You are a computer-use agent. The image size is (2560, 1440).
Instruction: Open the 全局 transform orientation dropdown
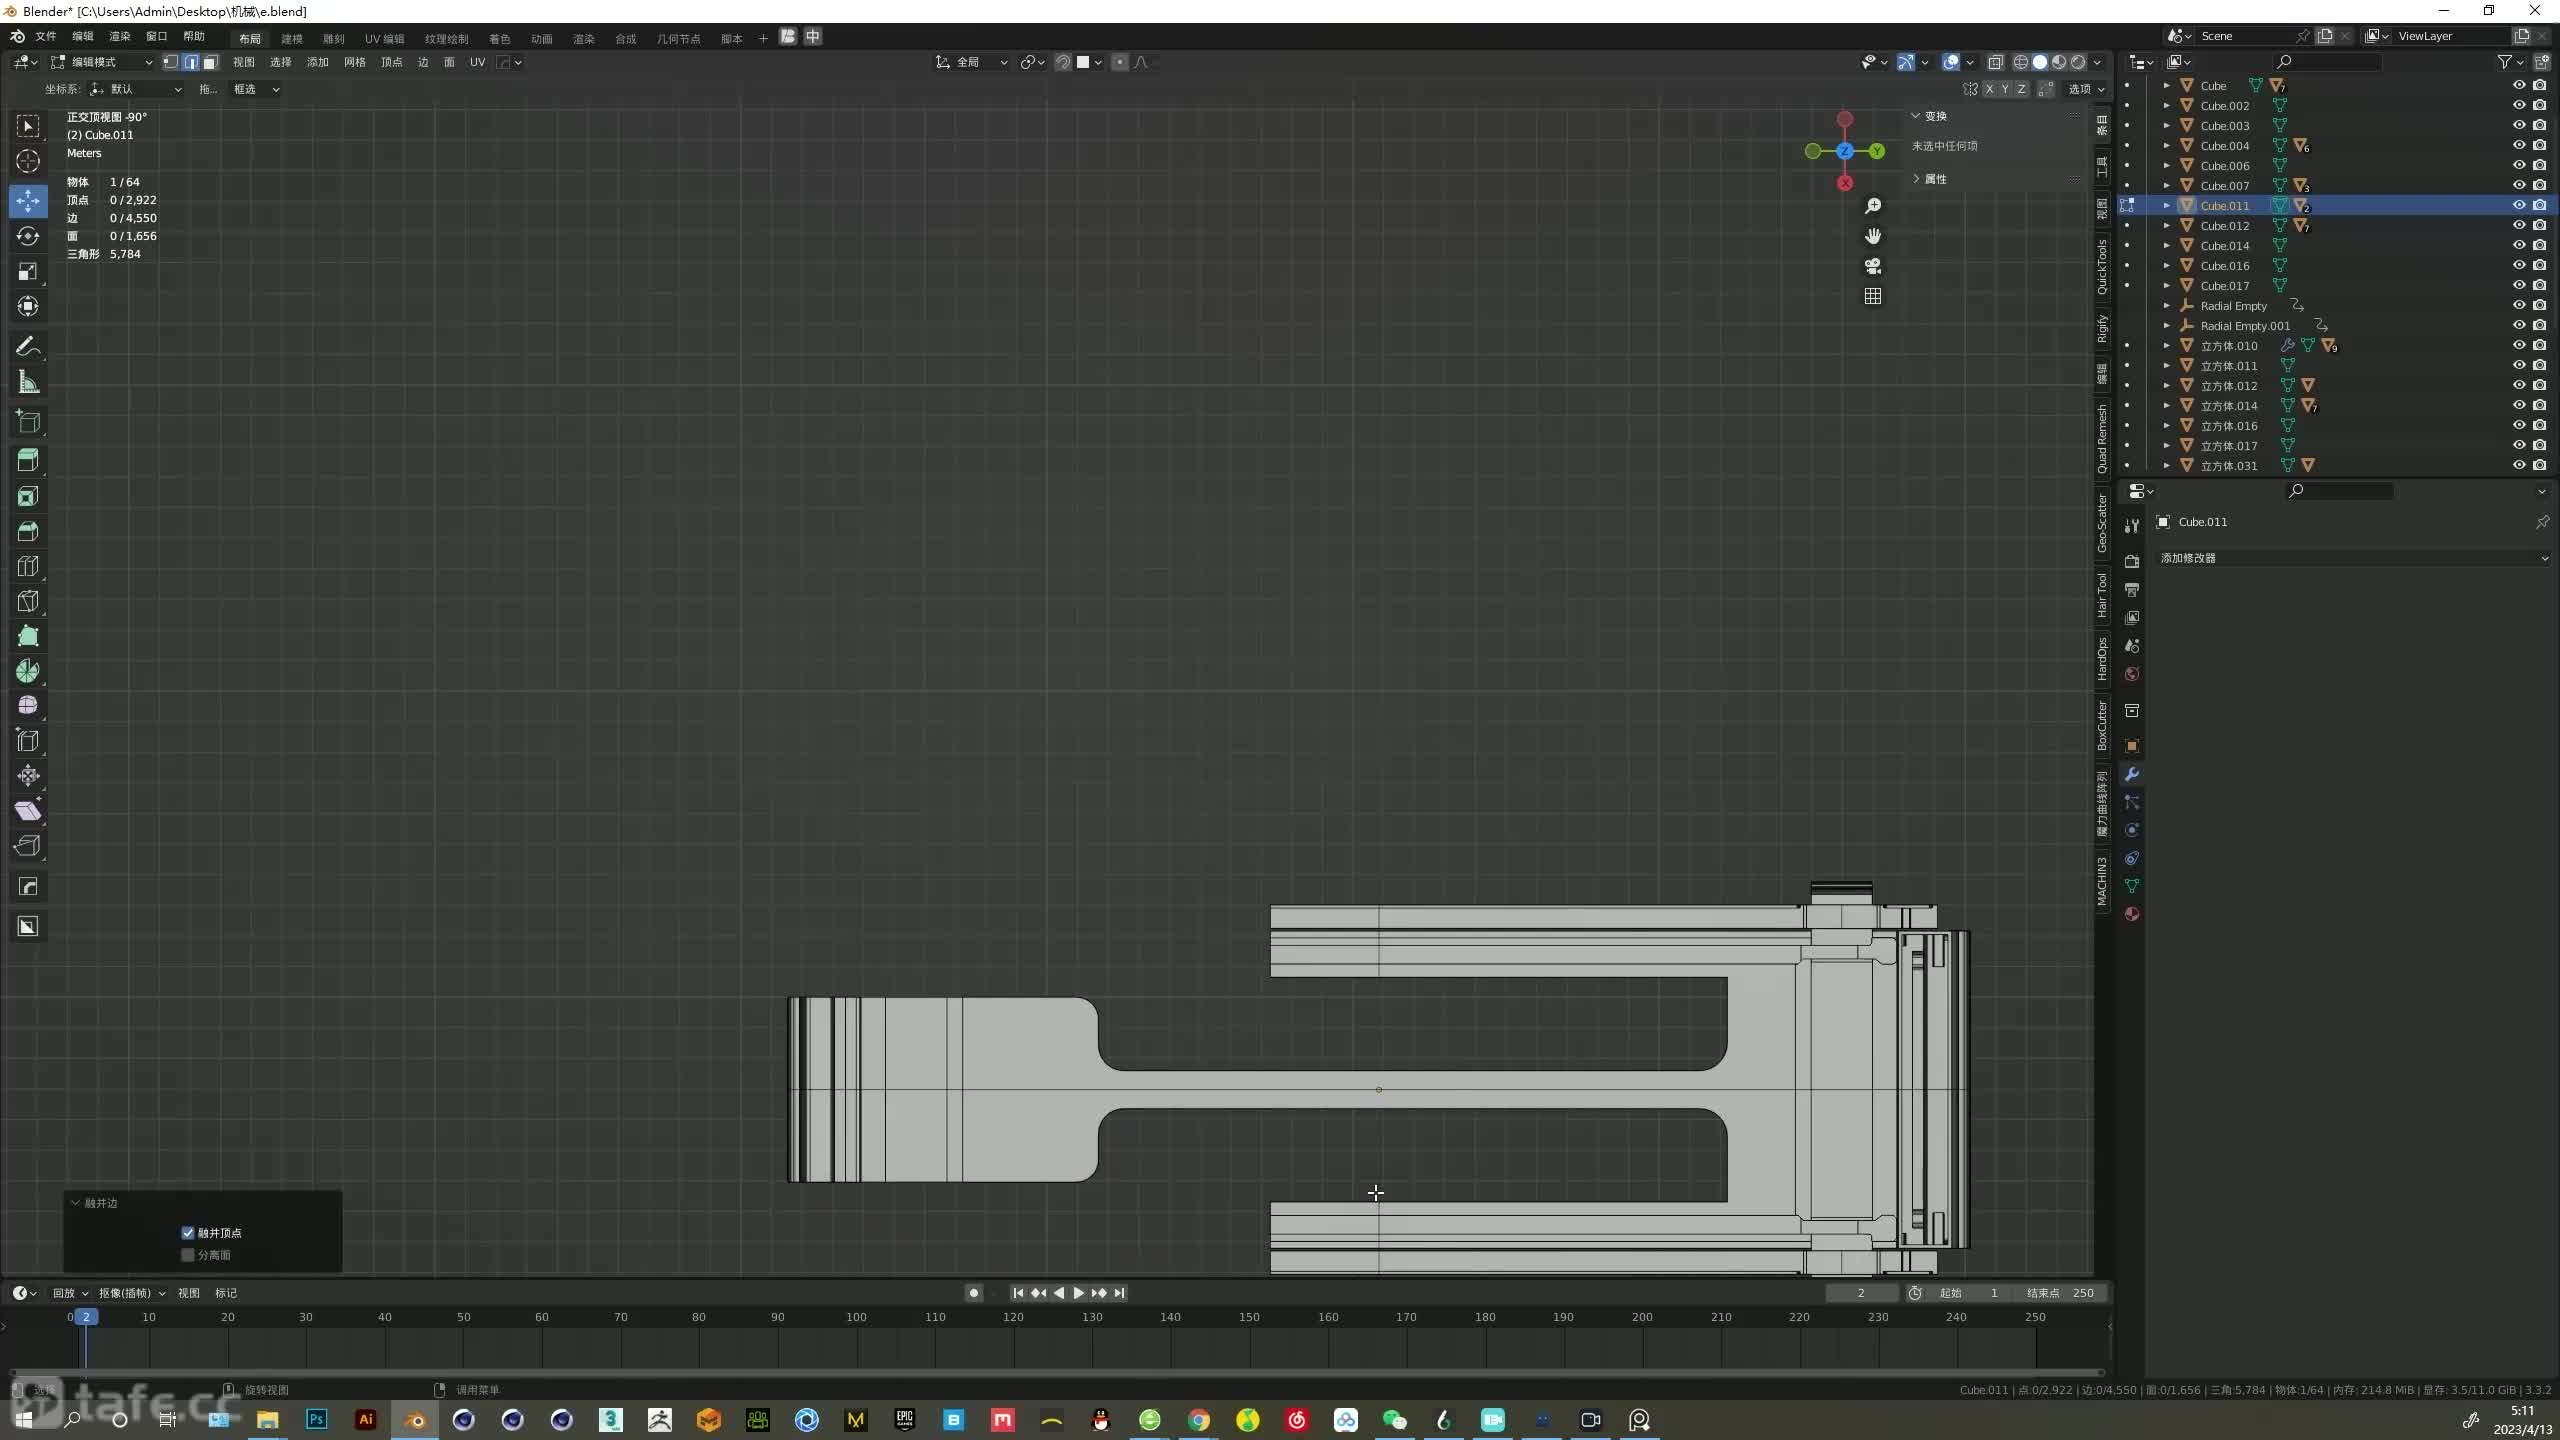pos(972,62)
